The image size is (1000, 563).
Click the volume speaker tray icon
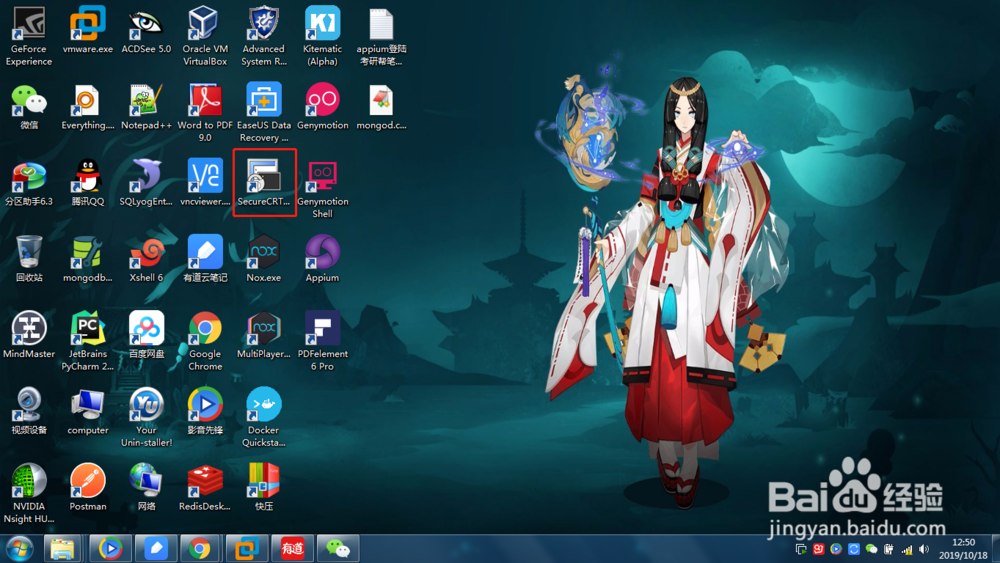pyautogui.click(x=923, y=549)
